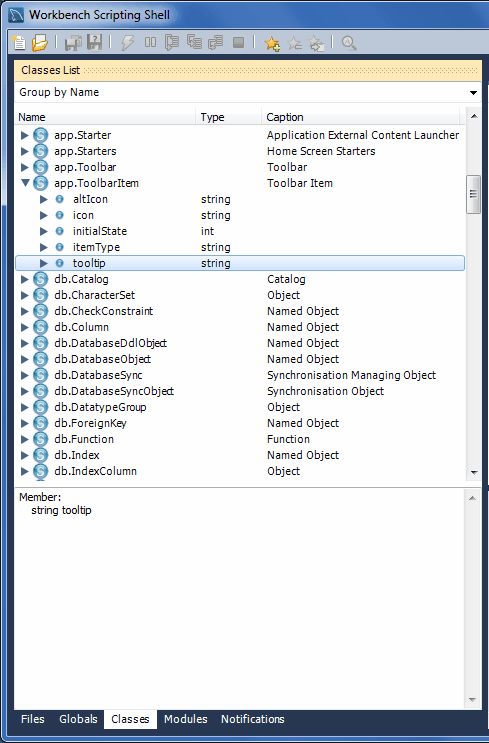Select the db.DatatypeGroup row
The width and height of the screenshot is (489, 743).
(240, 407)
